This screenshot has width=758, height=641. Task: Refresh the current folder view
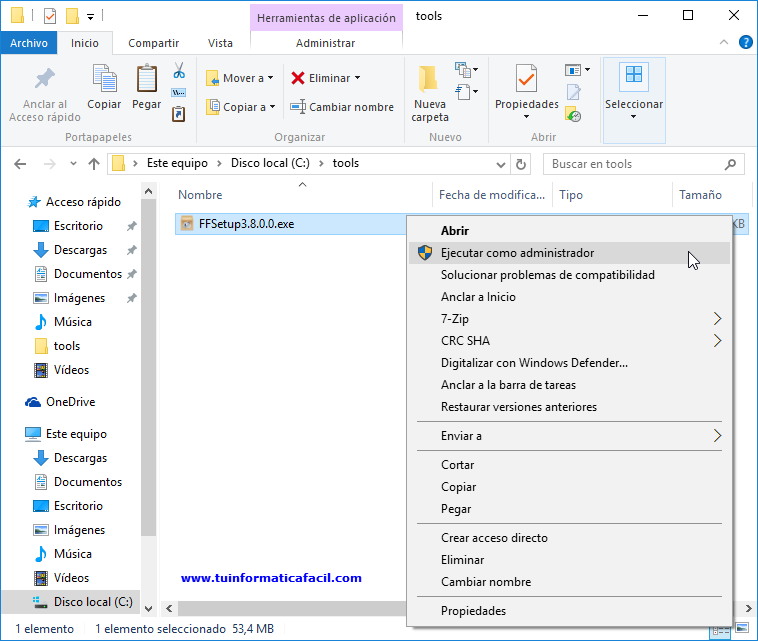point(521,164)
